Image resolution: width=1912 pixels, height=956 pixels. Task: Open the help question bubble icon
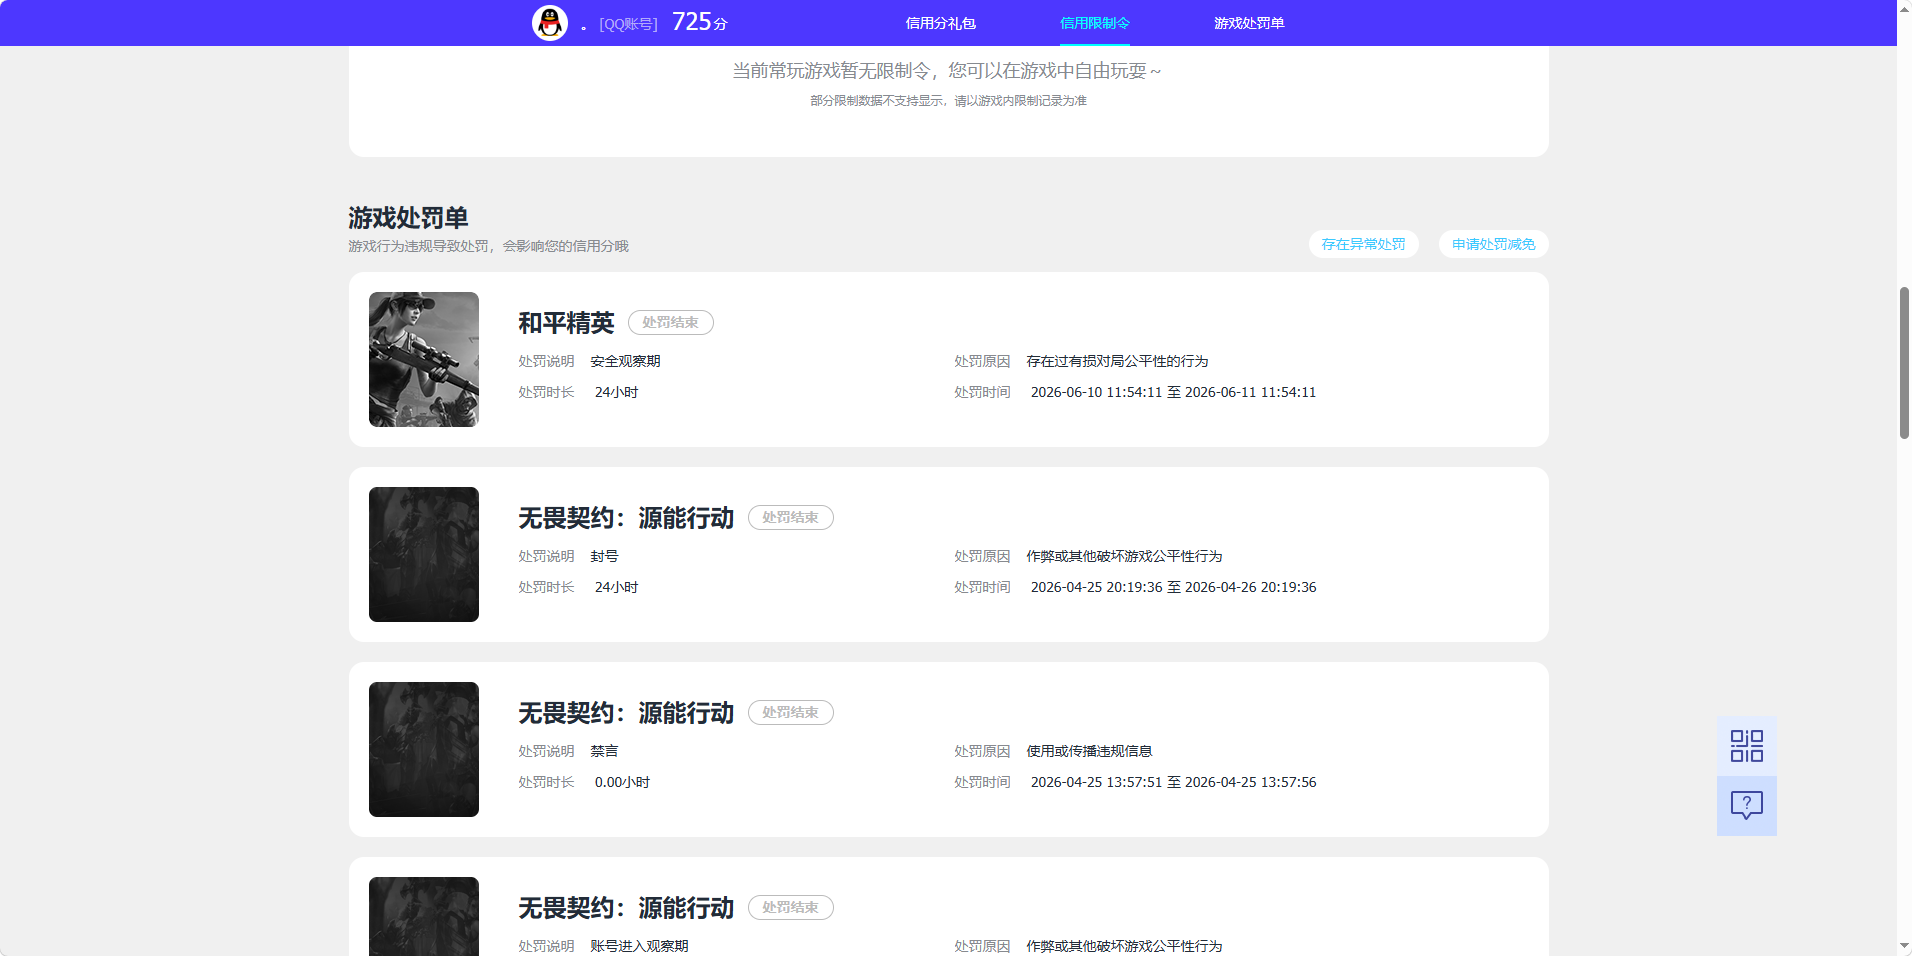click(1746, 806)
